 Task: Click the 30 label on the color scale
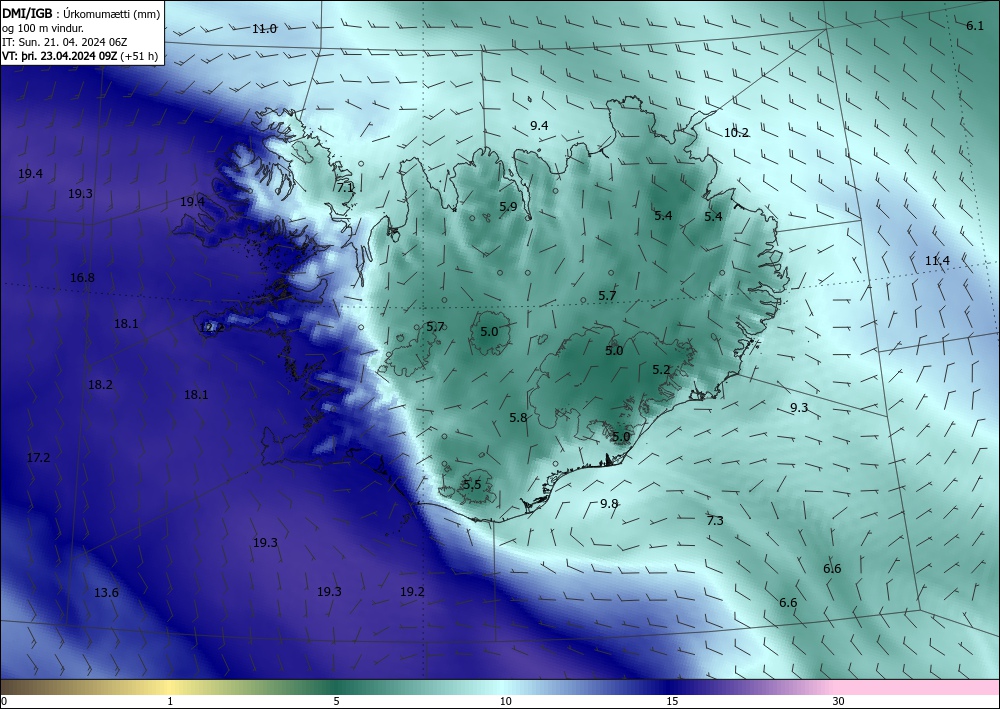pyautogui.click(x=839, y=701)
